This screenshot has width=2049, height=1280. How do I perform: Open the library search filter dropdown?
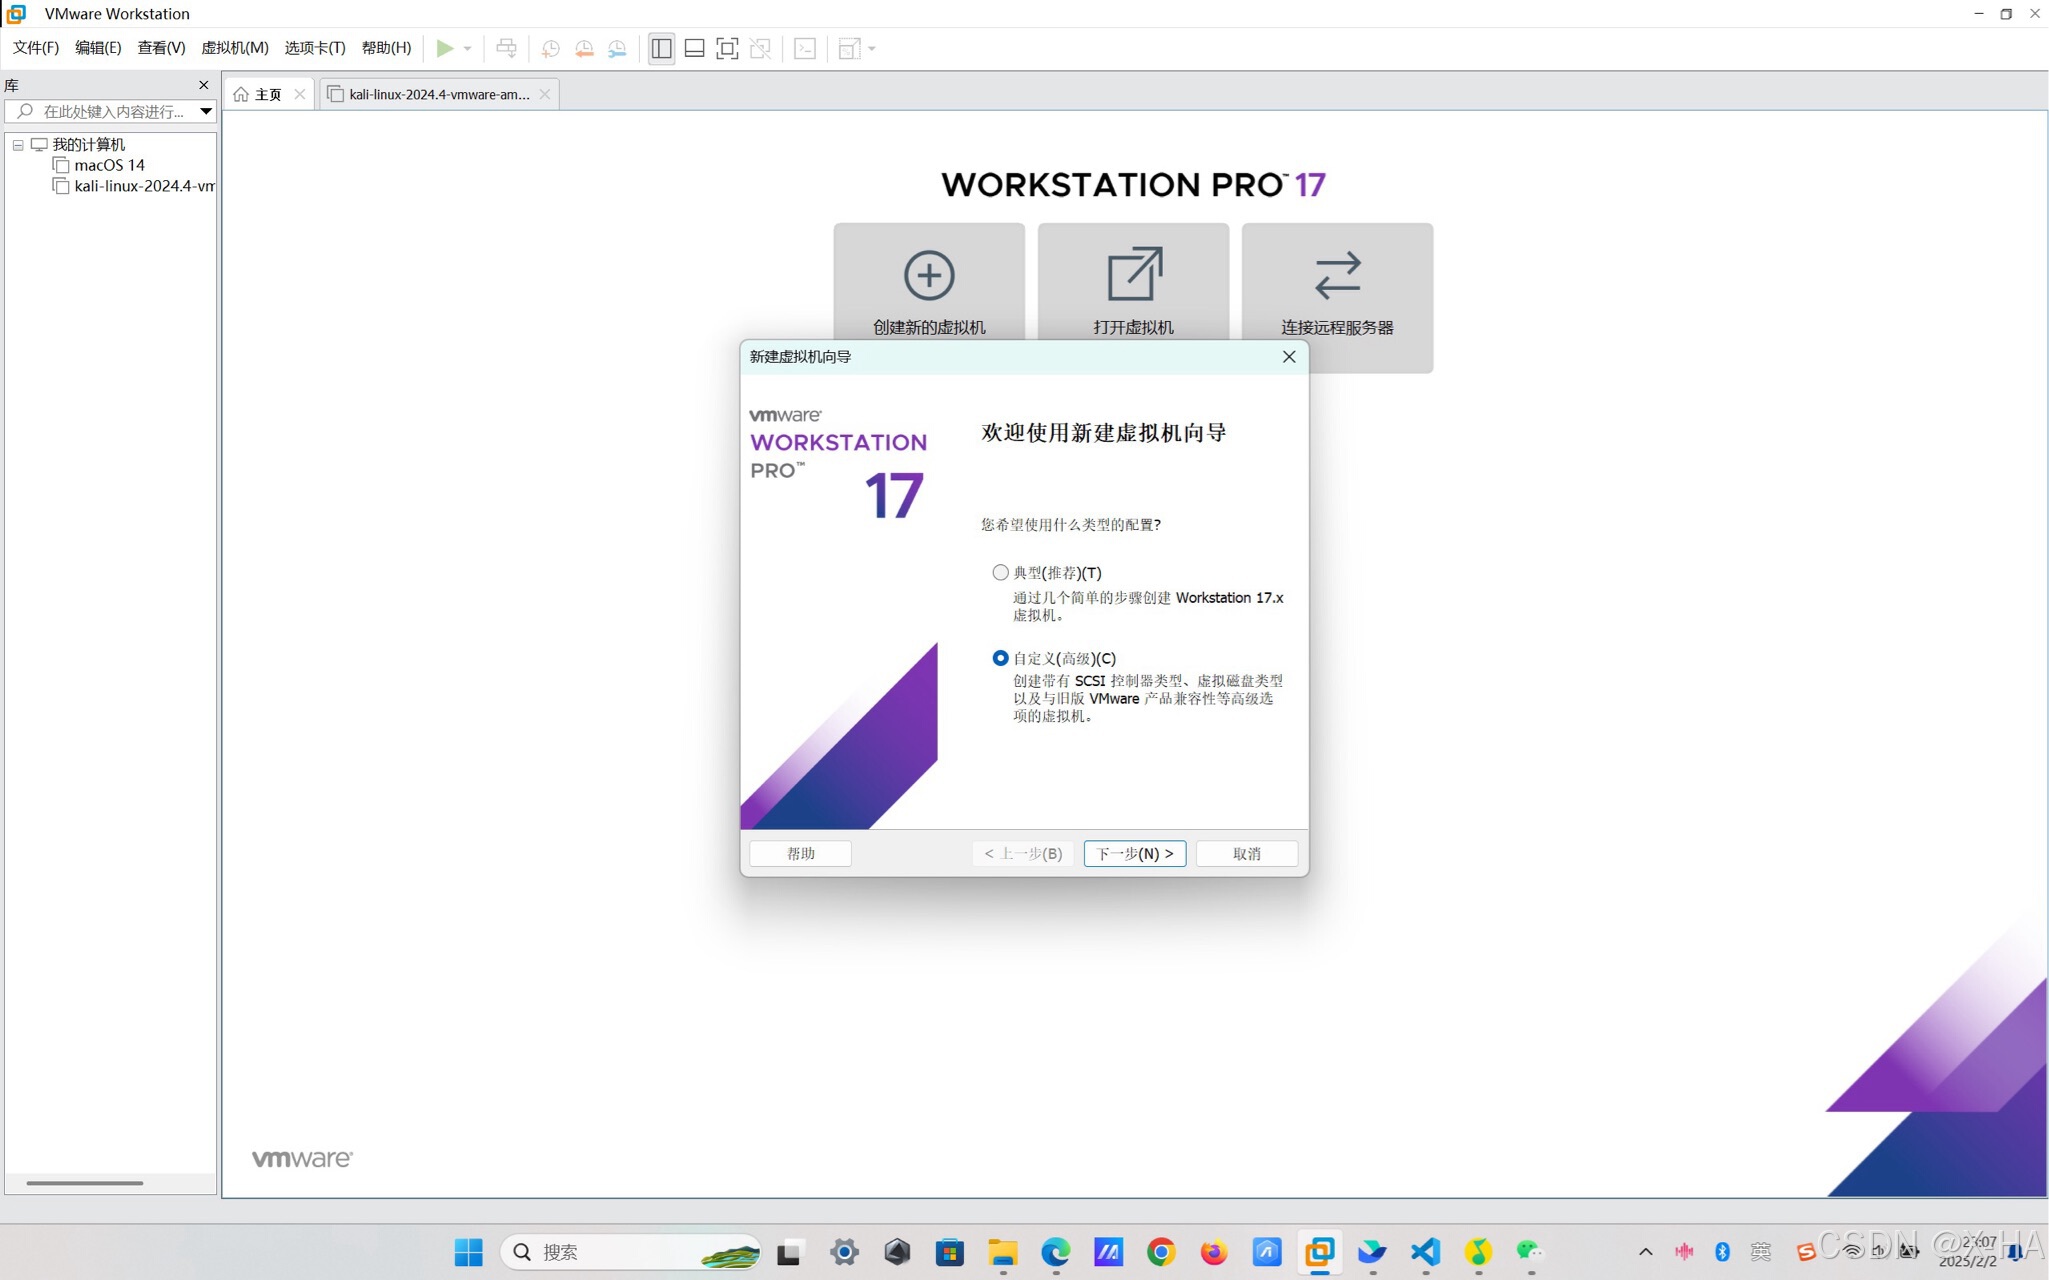click(205, 111)
